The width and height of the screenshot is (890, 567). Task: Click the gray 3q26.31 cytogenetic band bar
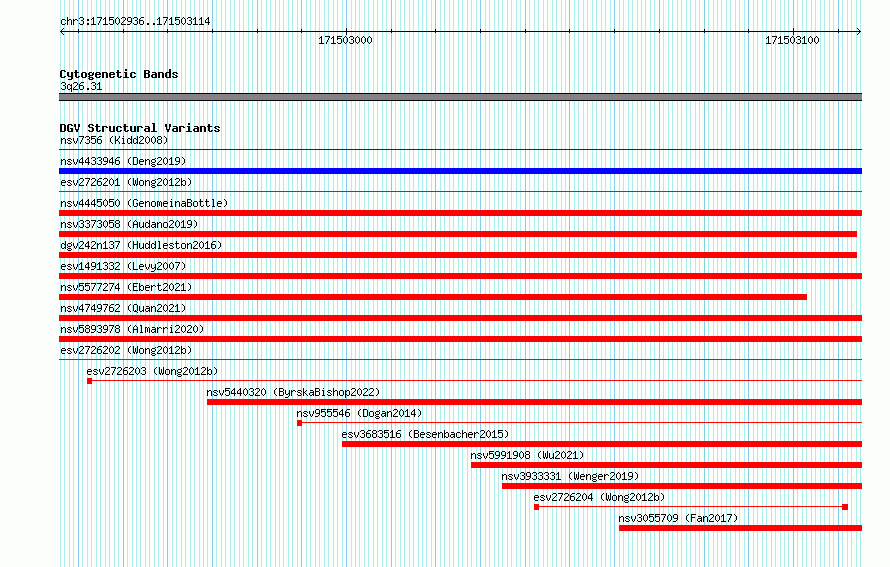click(460, 97)
